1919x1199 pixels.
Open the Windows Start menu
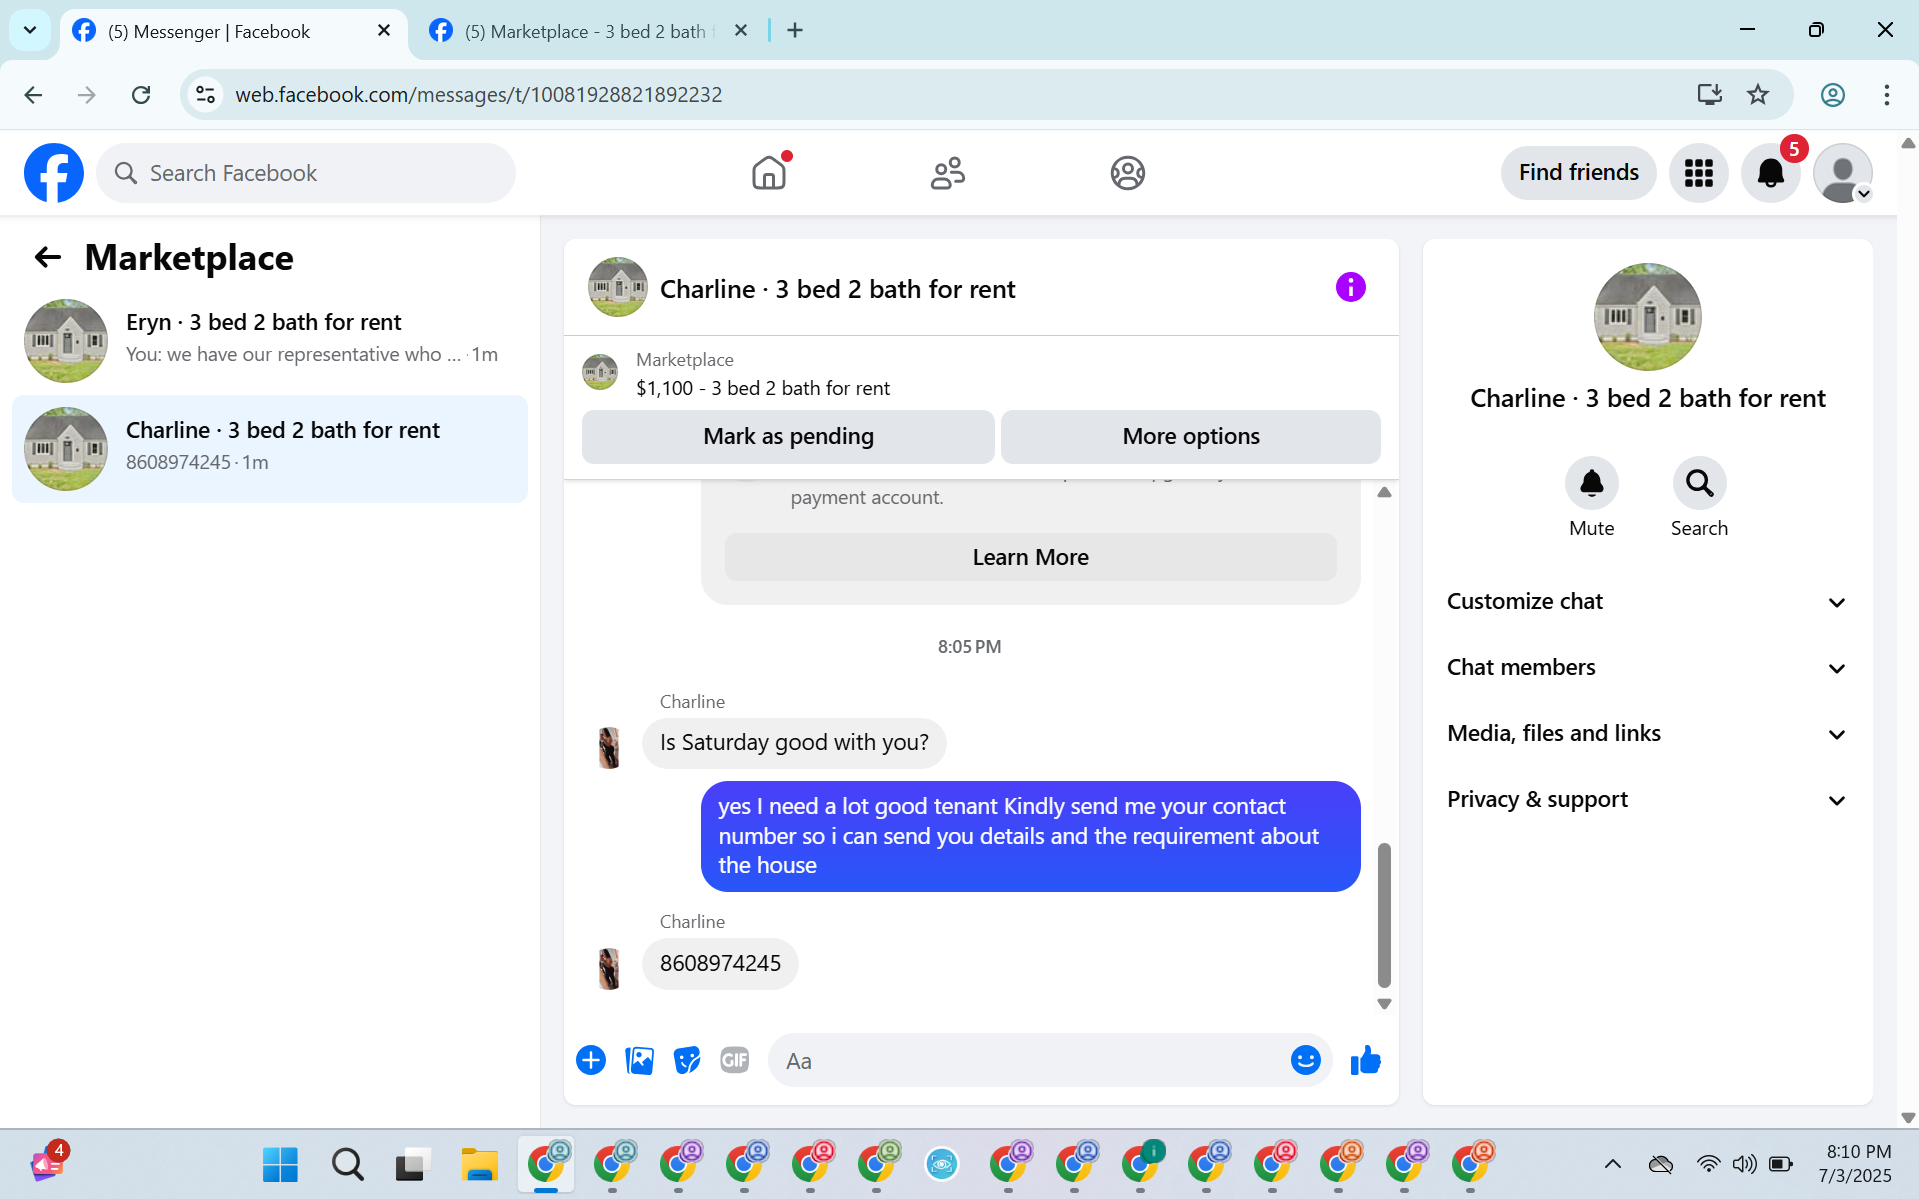[x=280, y=1164]
